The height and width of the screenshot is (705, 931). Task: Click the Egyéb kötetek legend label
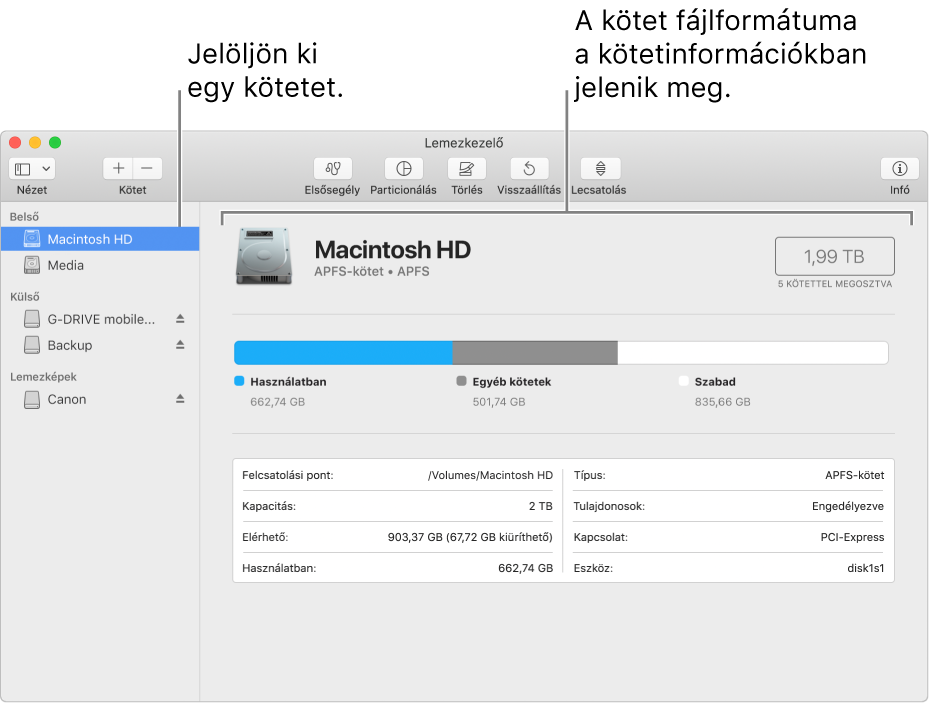coord(512,382)
